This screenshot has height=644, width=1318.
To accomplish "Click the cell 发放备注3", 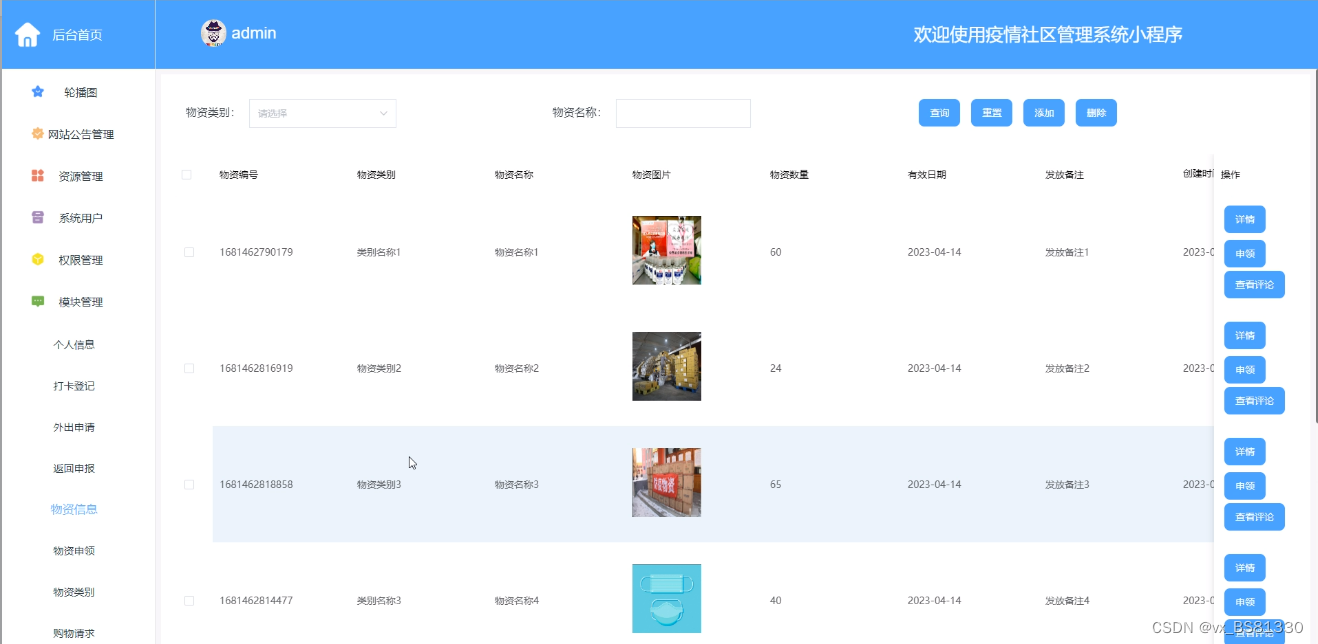I will click(1067, 484).
